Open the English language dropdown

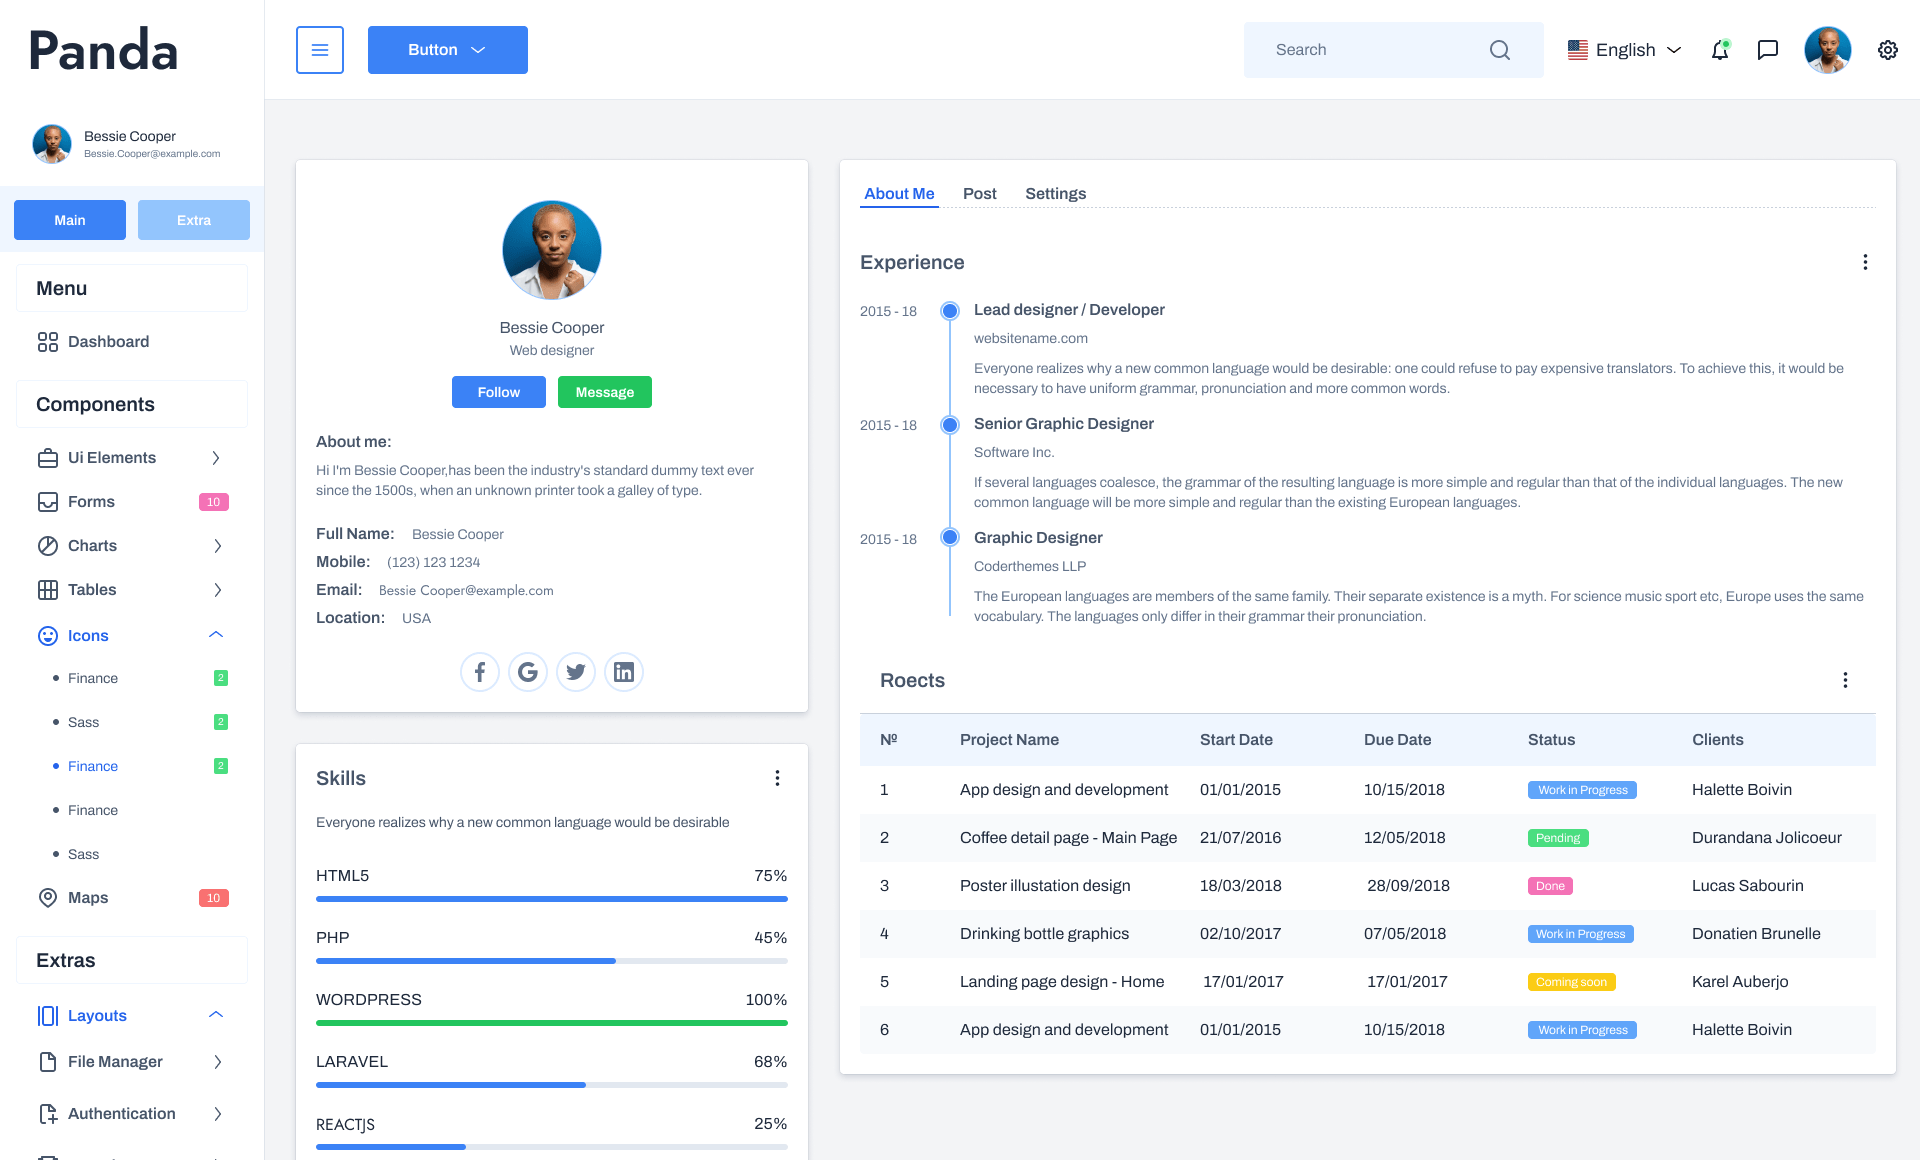point(1625,50)
